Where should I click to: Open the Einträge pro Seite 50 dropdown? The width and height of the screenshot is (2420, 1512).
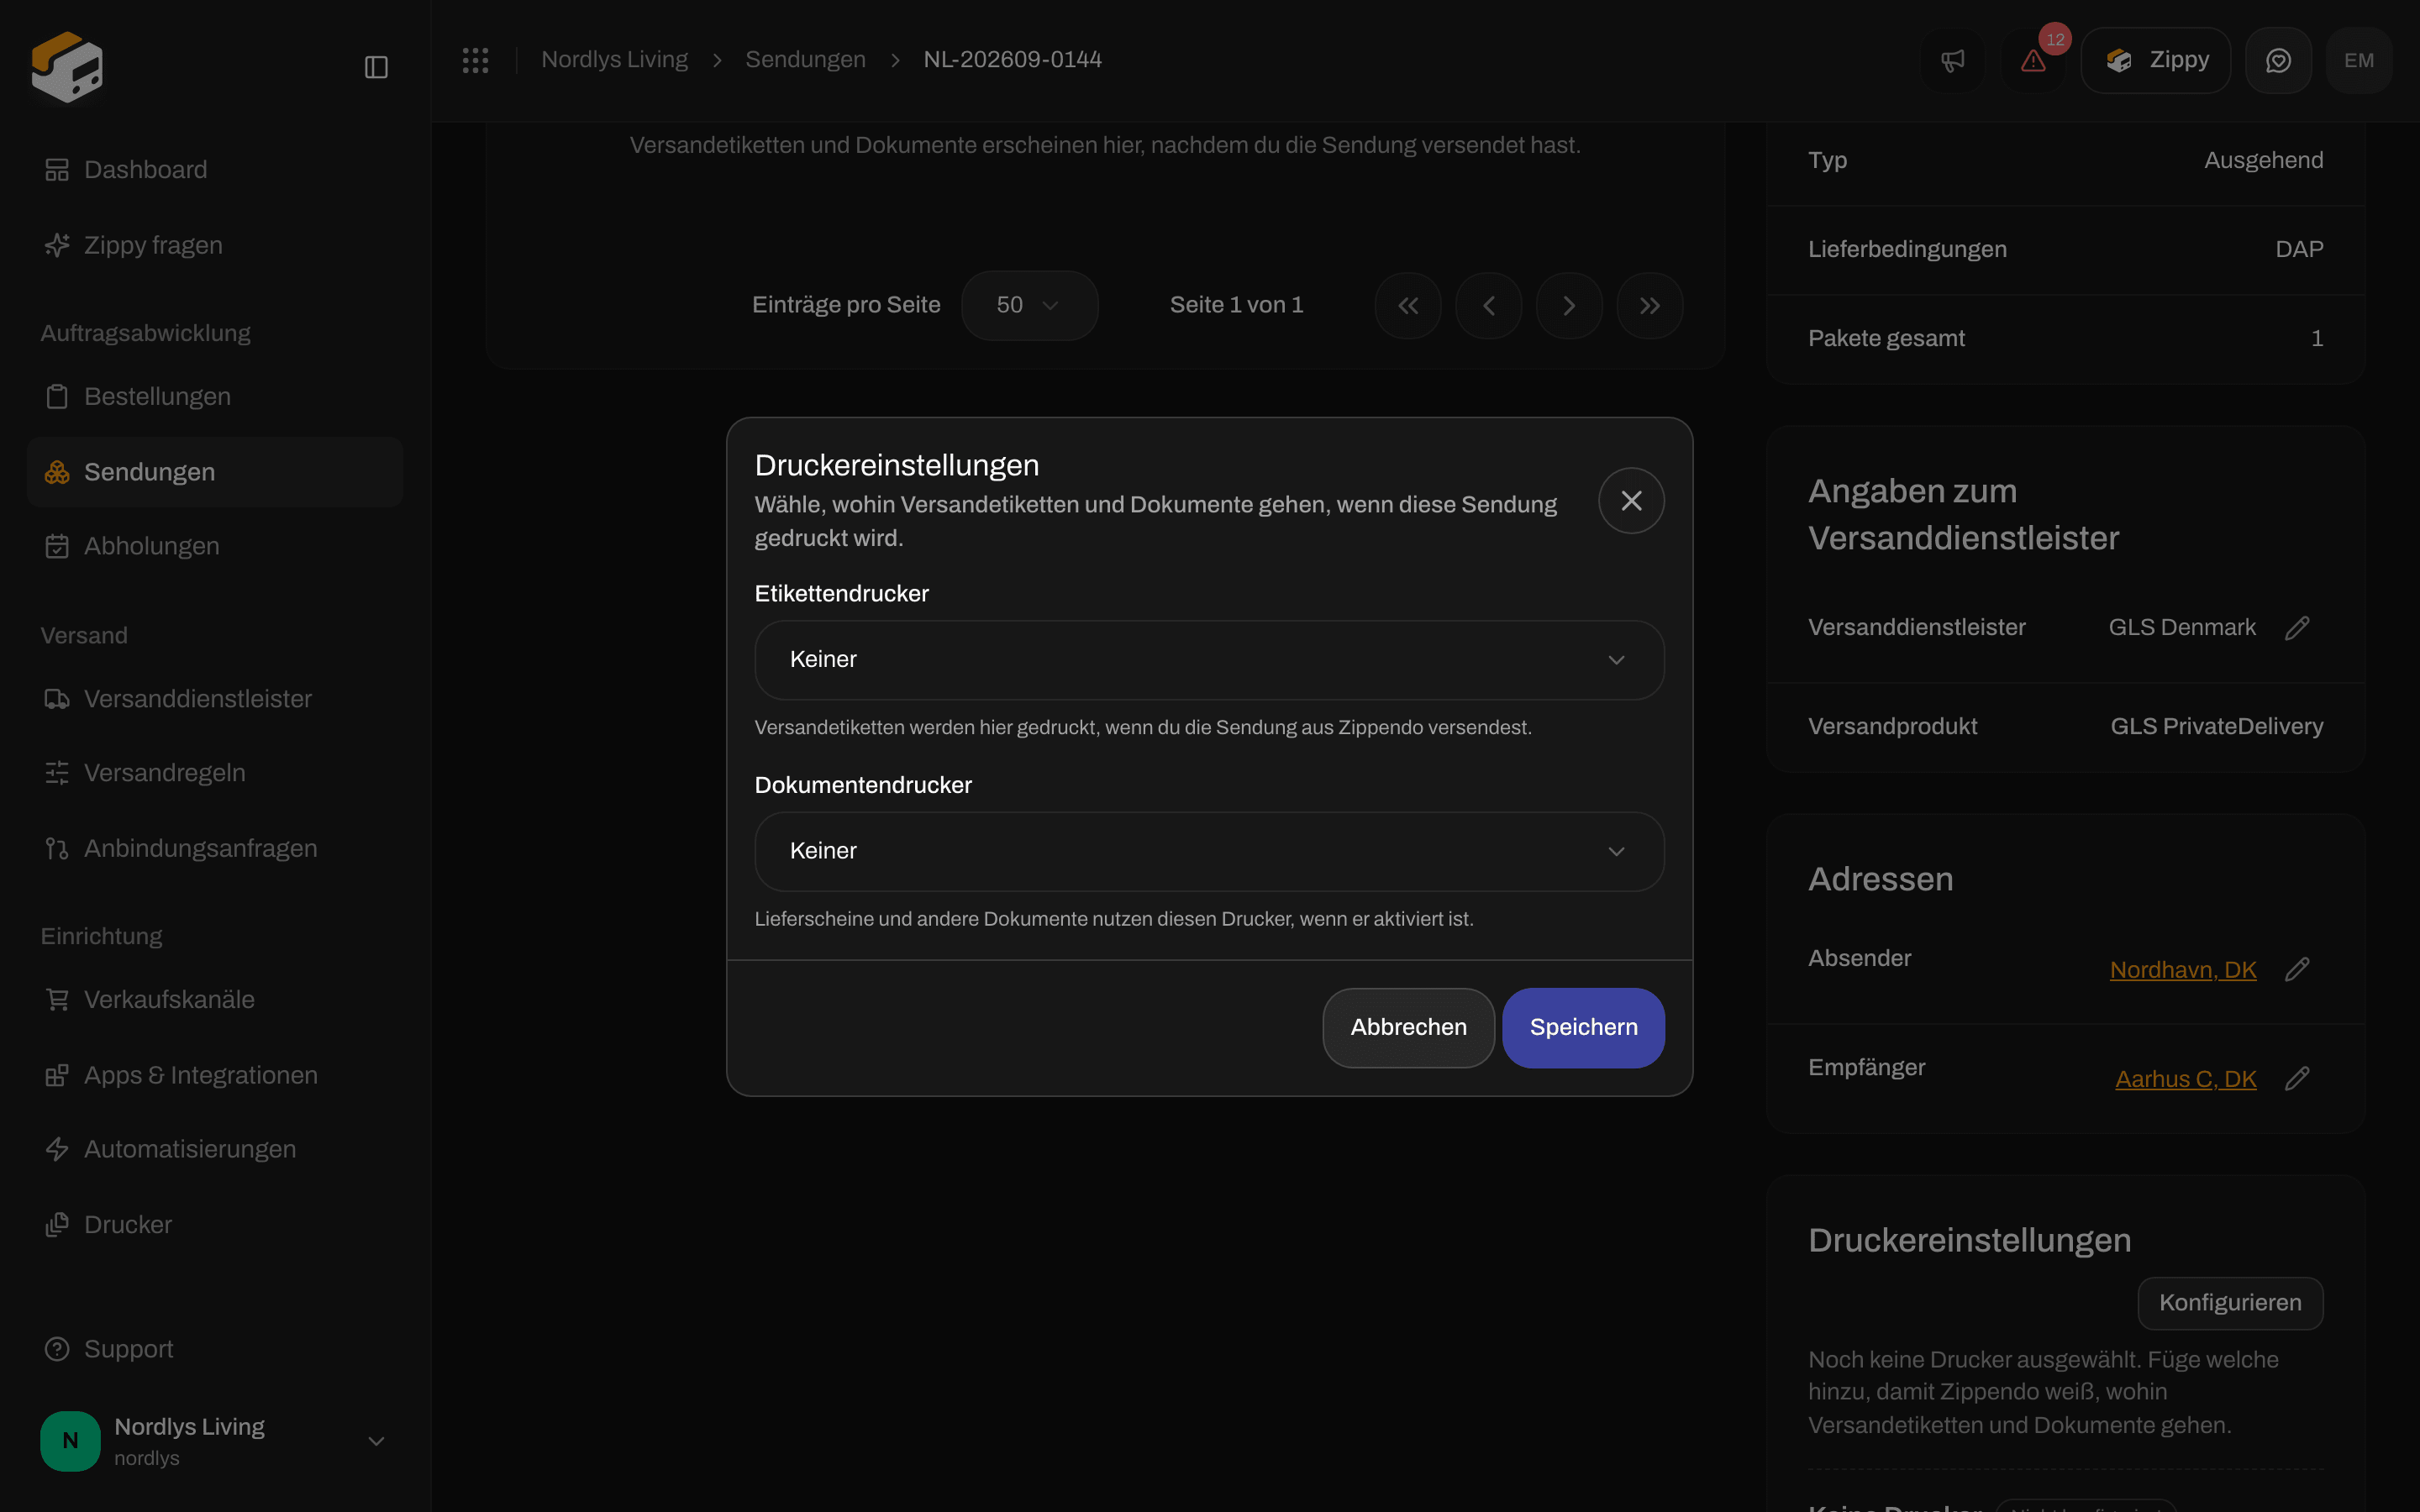coord(1029,306)
